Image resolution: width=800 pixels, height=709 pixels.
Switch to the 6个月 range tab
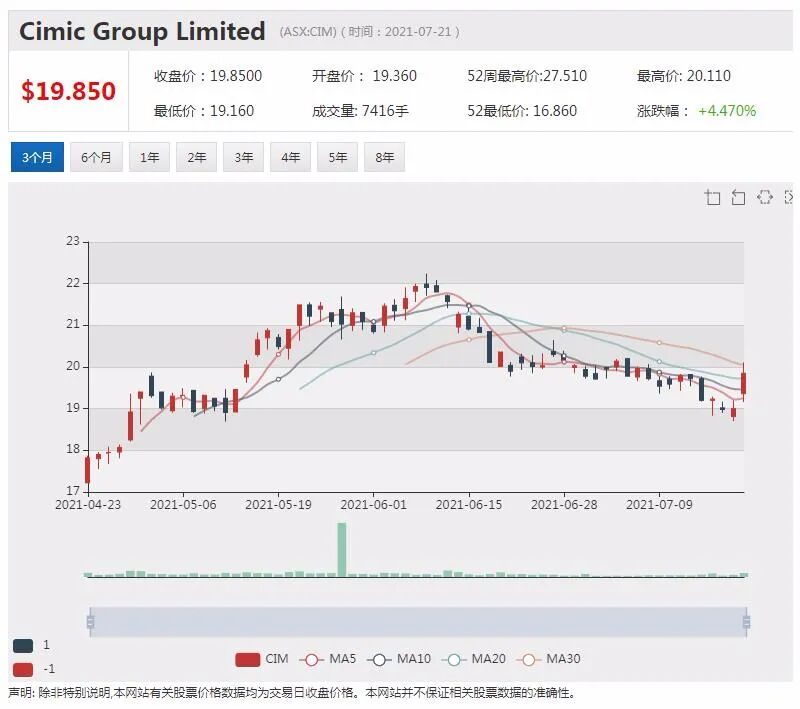[x=96, y=157]
